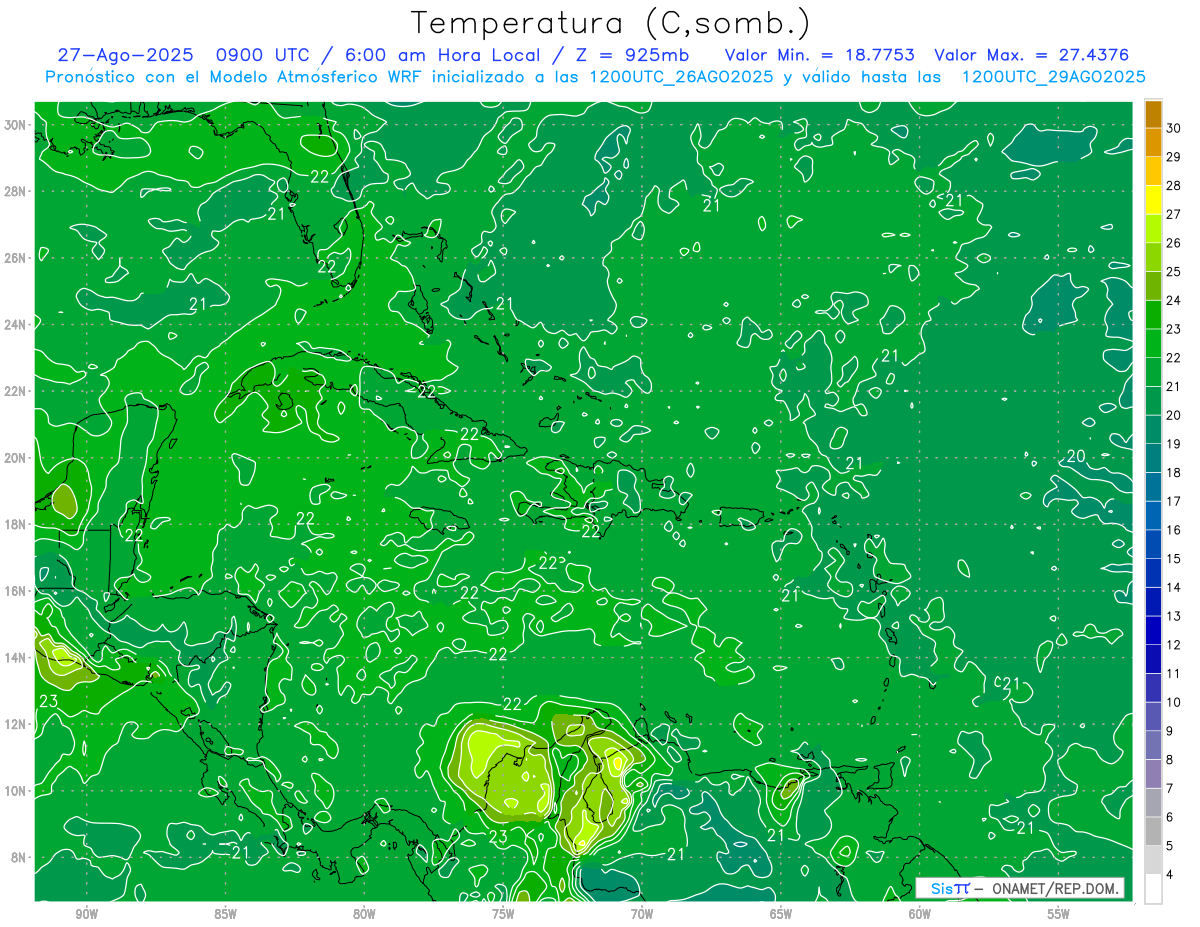Image resolution: width=1200 pixels, height=927 pixels.
Task: Click the legend scale number 11
Action: pos(1174,674)
